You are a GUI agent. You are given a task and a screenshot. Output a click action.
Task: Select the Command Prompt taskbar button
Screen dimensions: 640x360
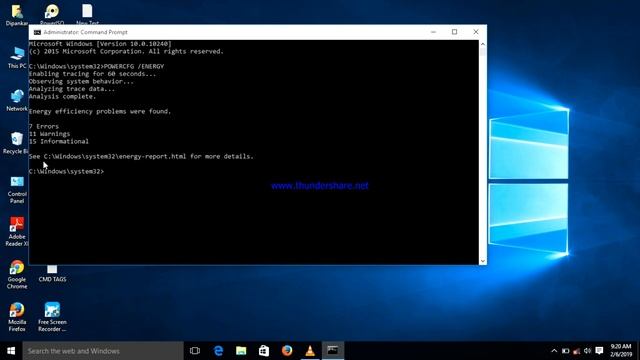(333, 351)
